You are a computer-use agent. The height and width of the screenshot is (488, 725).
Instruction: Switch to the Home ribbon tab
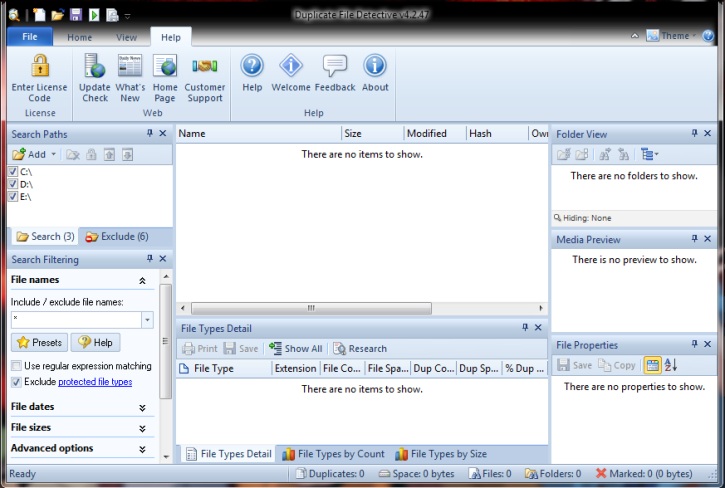80,37
